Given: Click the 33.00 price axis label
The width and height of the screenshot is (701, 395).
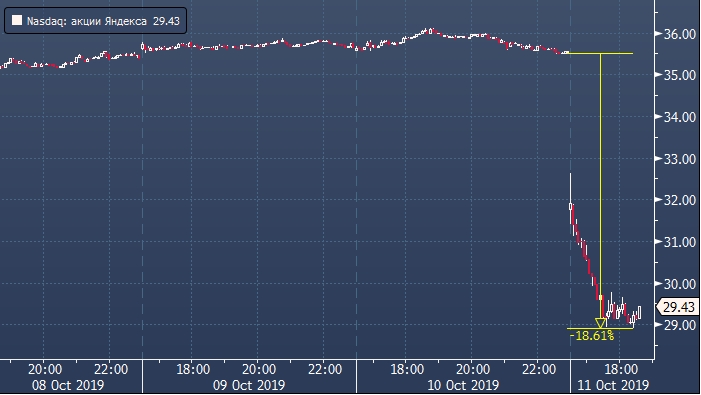Looking at the screenshot, I should (x=680, y=159).
